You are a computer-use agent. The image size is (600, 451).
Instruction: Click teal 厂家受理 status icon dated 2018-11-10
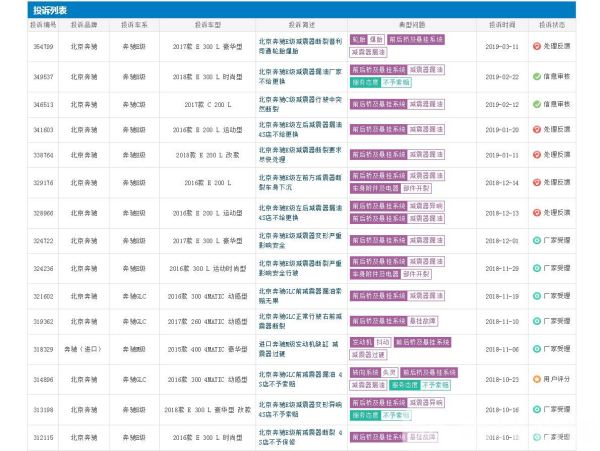tap(536, 321)
